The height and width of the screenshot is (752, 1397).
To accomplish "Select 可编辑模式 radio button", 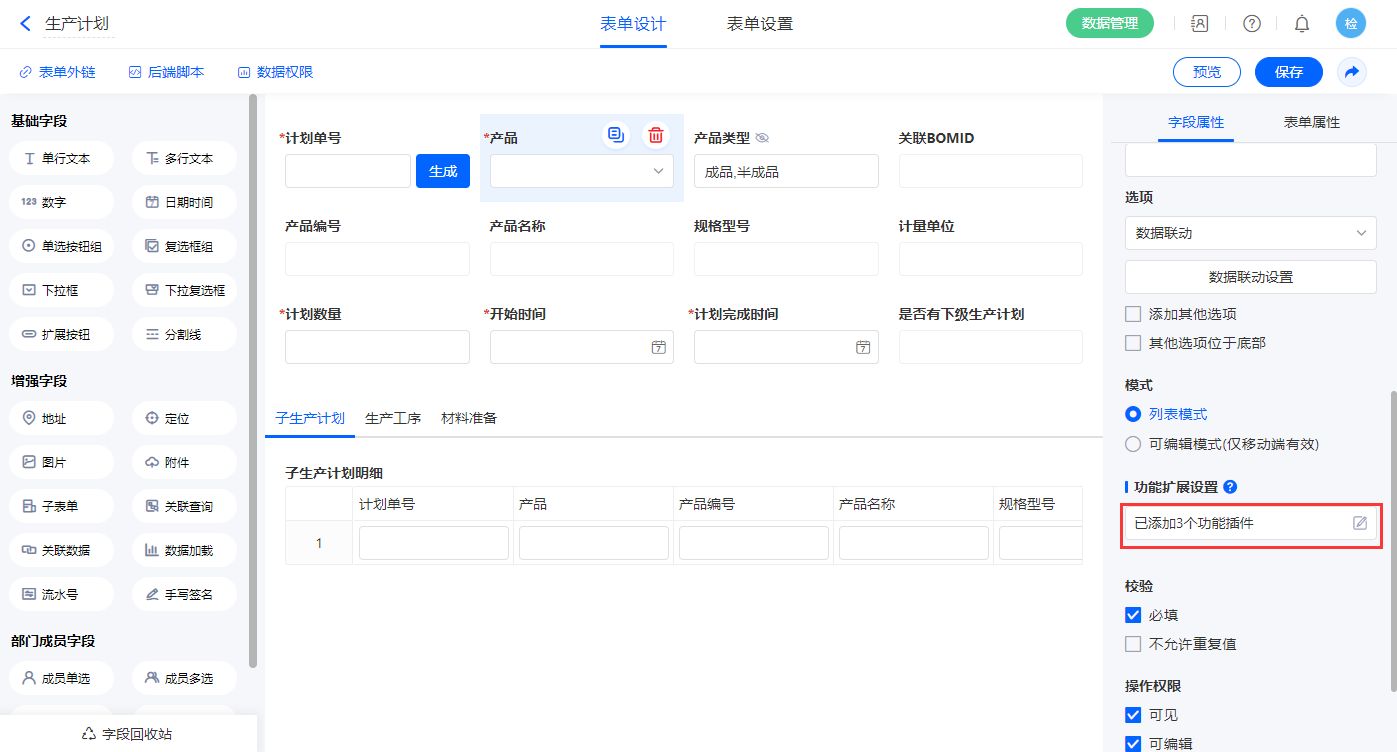I will tap(1133, 443).
